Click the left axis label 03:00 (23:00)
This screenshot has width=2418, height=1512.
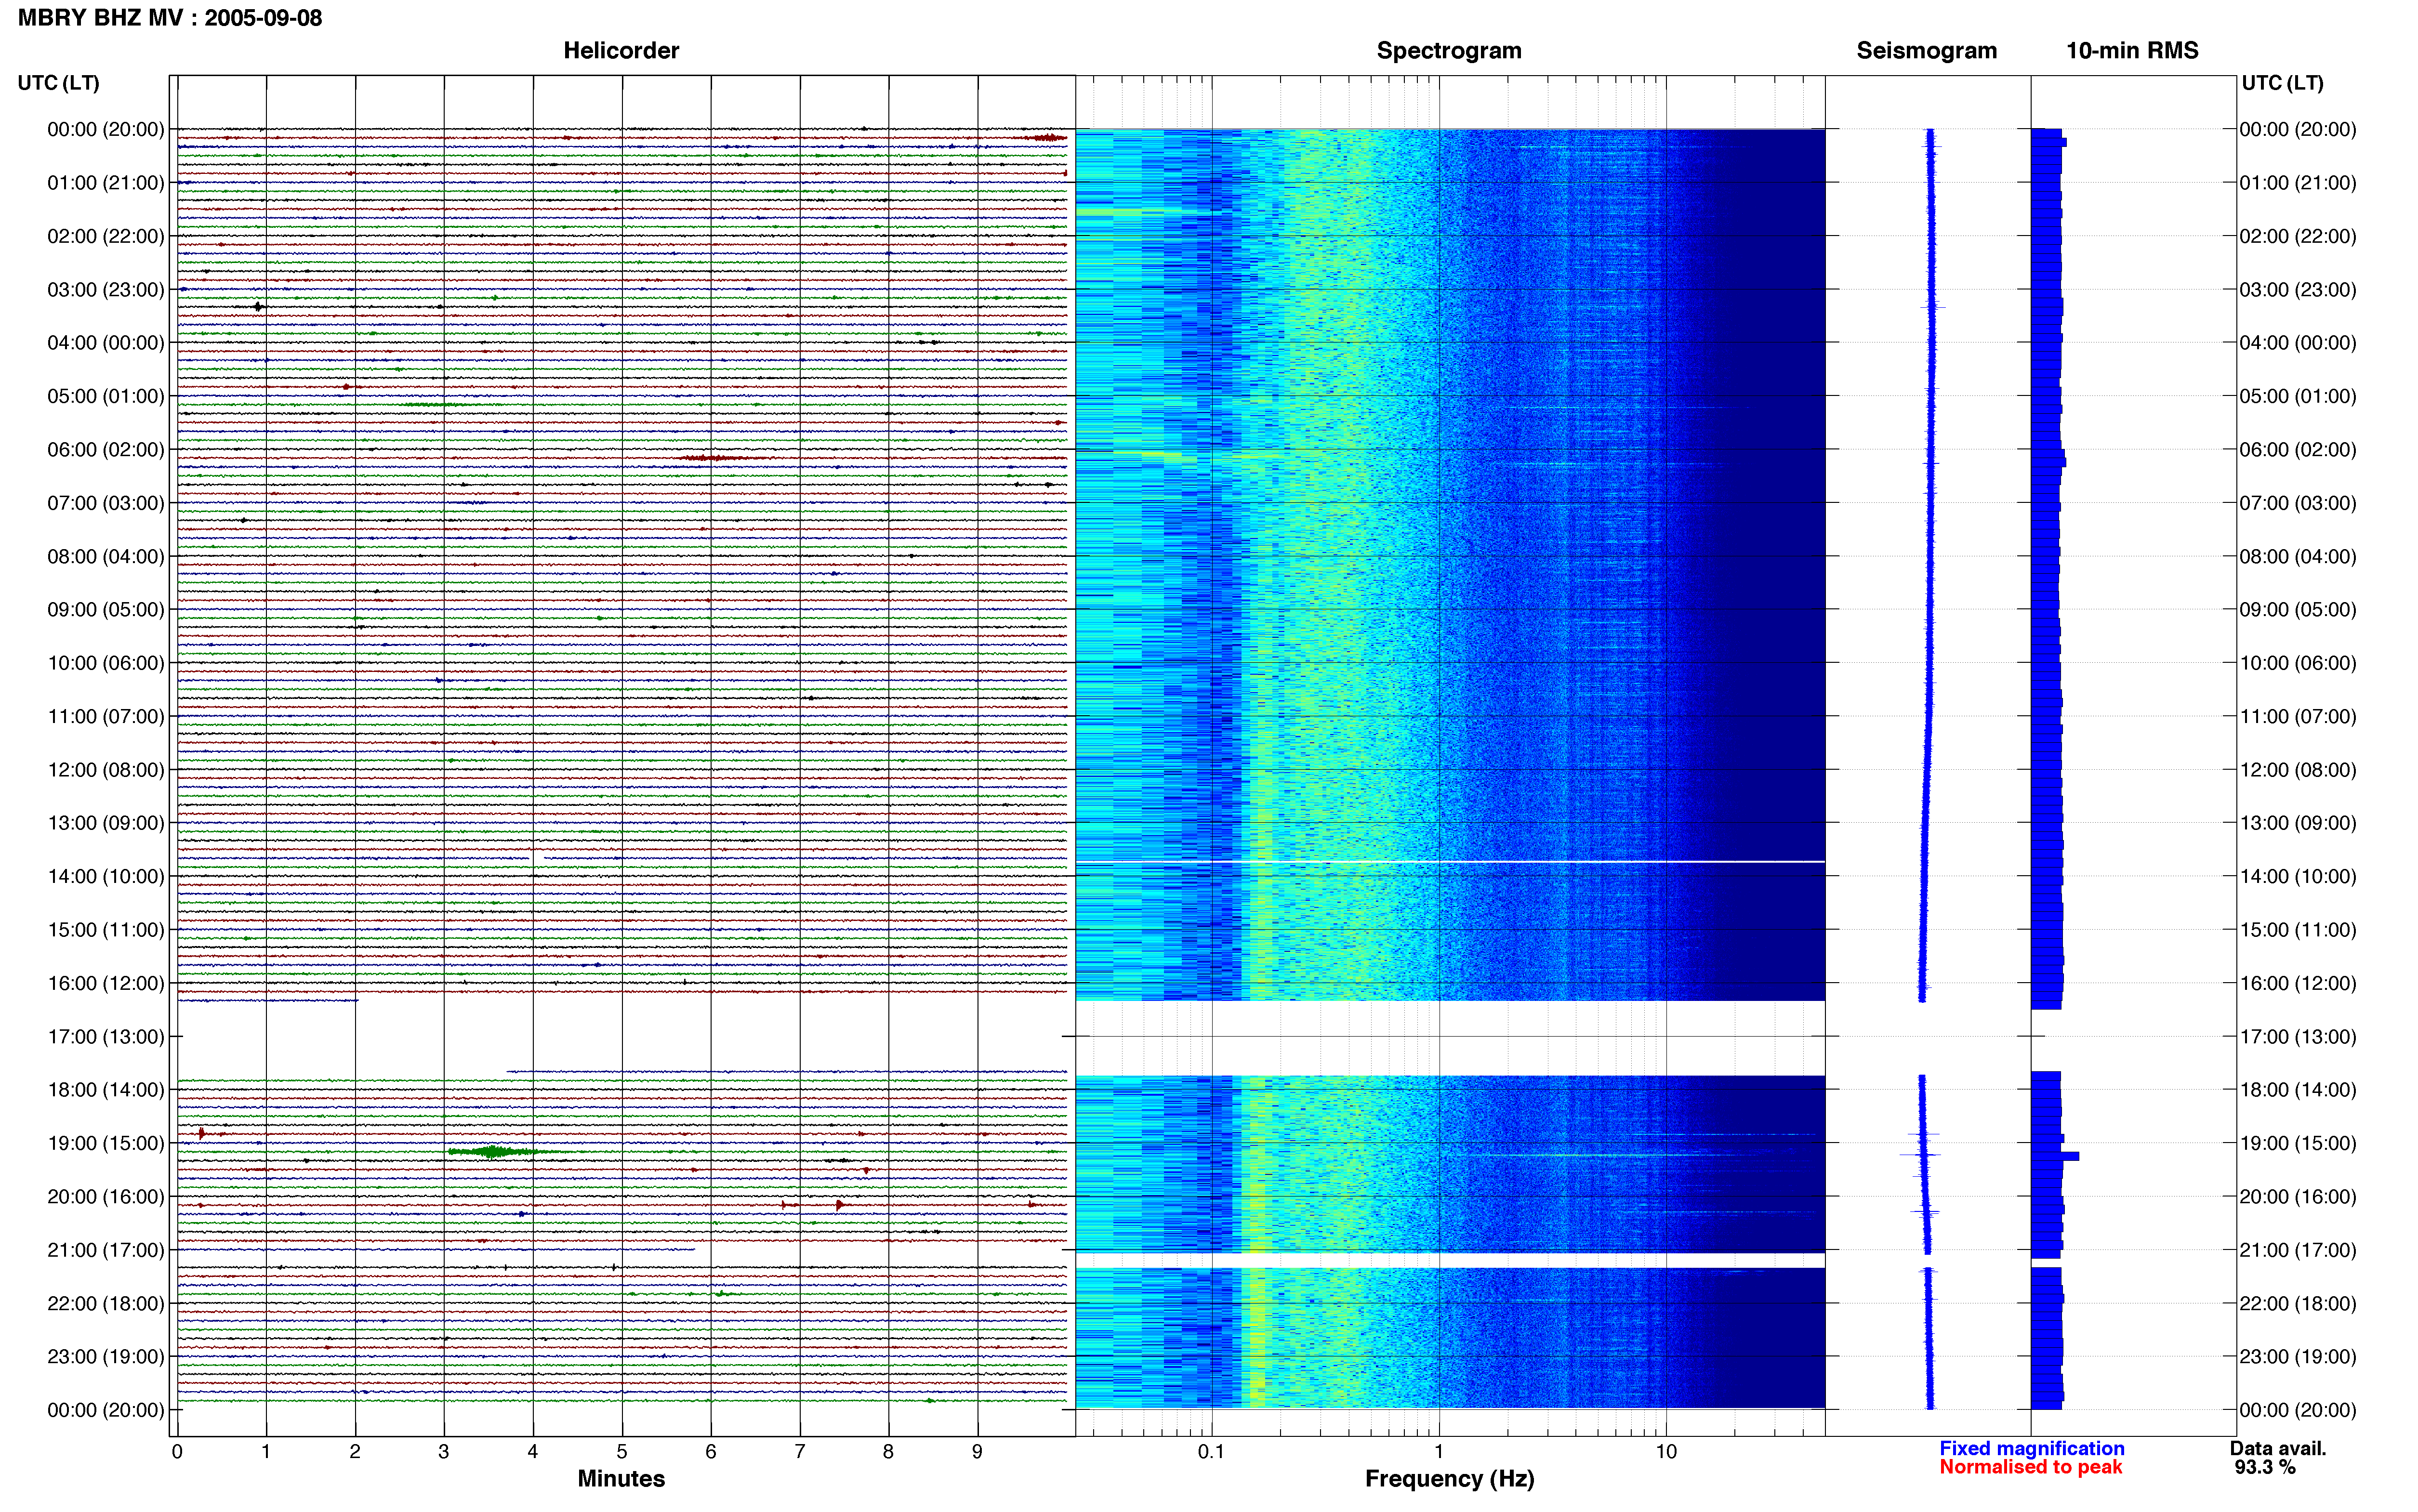click(106, 290)
